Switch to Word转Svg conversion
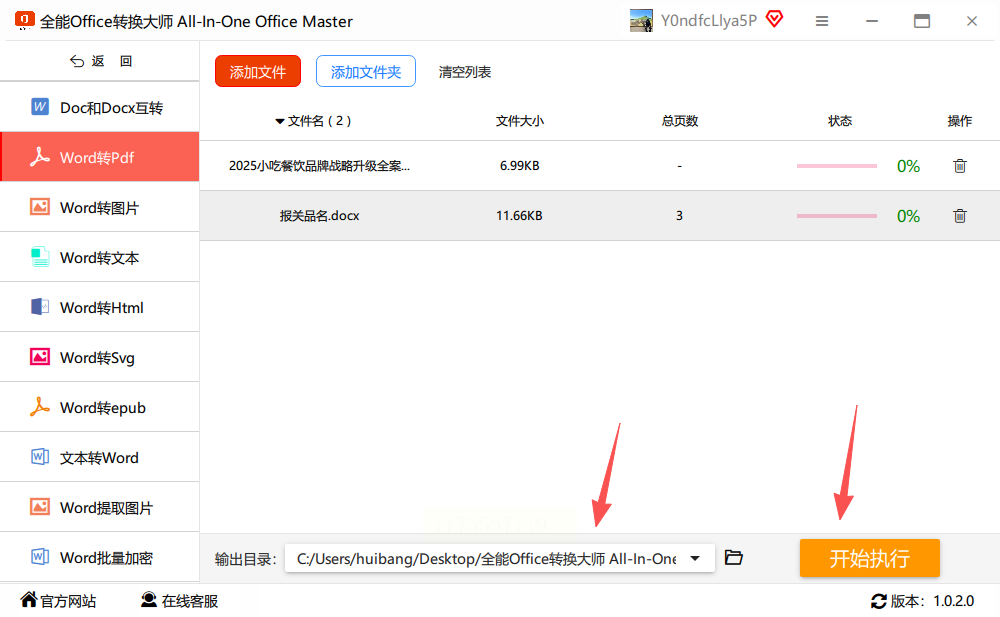The image size is (1000, 617). [x=99, y=357]
